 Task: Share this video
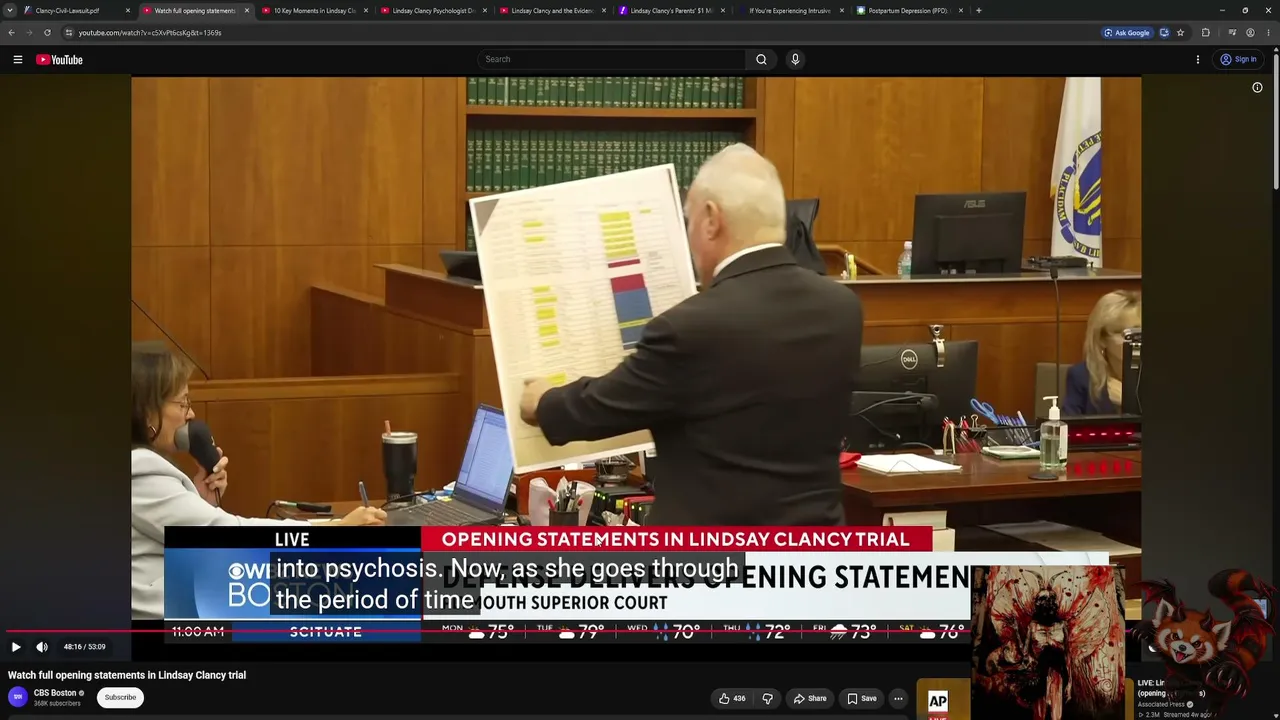click(x=809, y=698)
